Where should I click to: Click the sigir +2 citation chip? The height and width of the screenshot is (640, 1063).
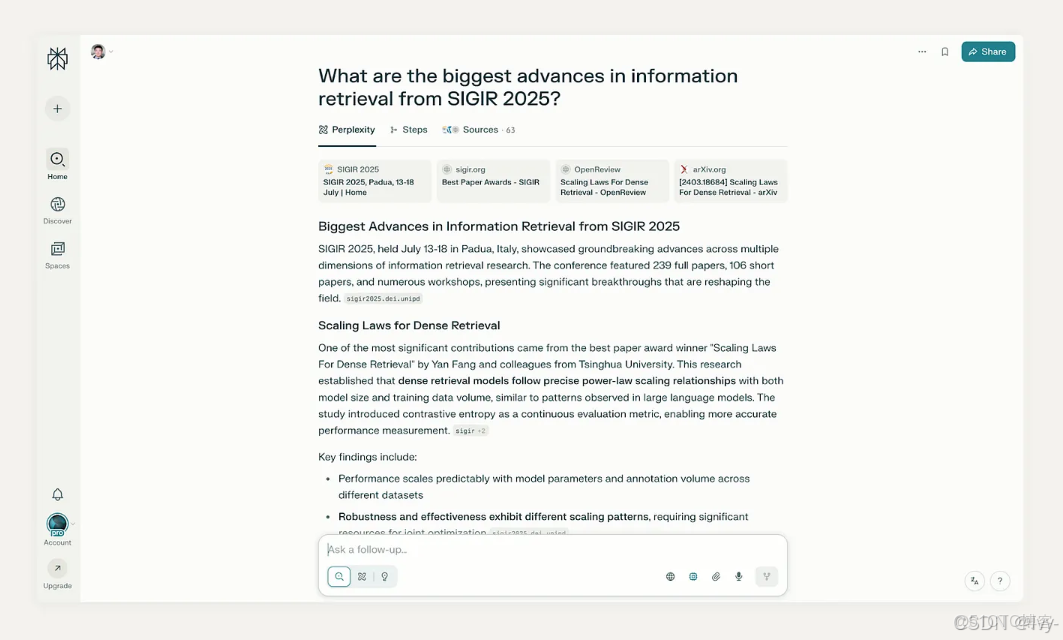point(470,431)
